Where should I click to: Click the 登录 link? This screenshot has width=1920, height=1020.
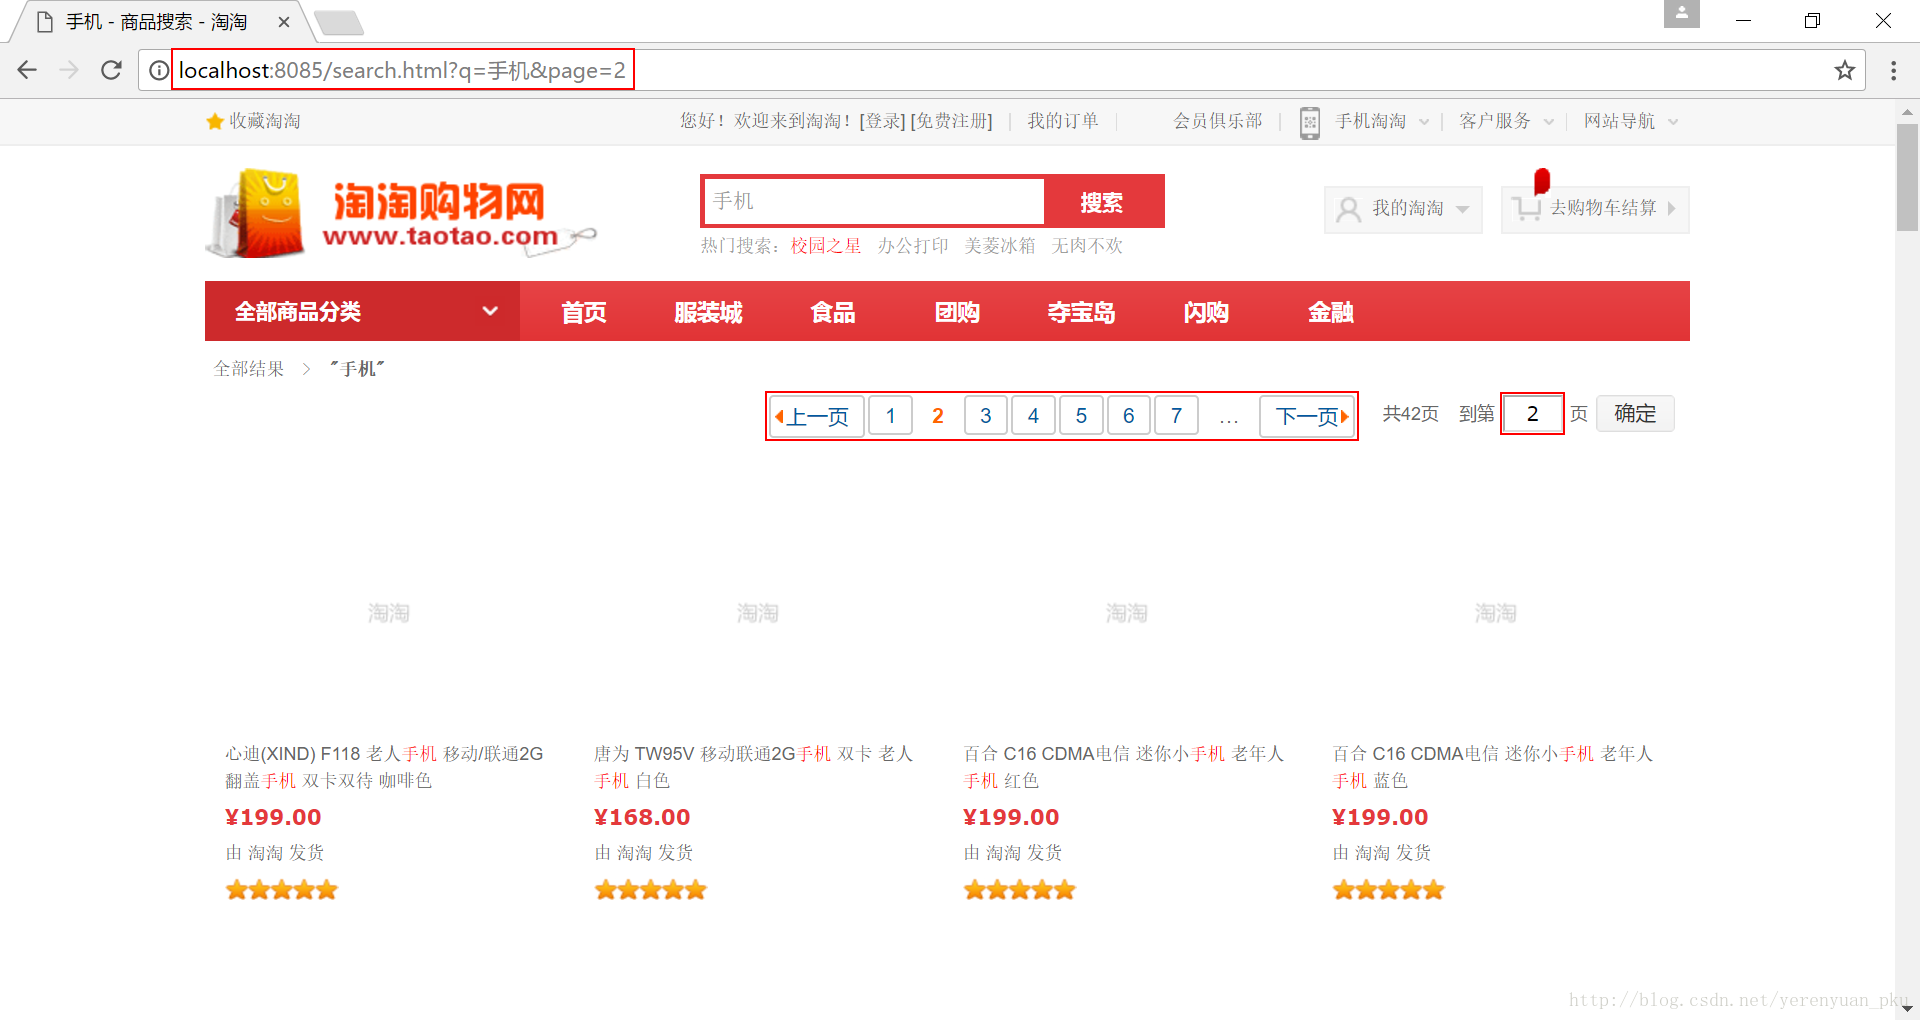(882, 121)
